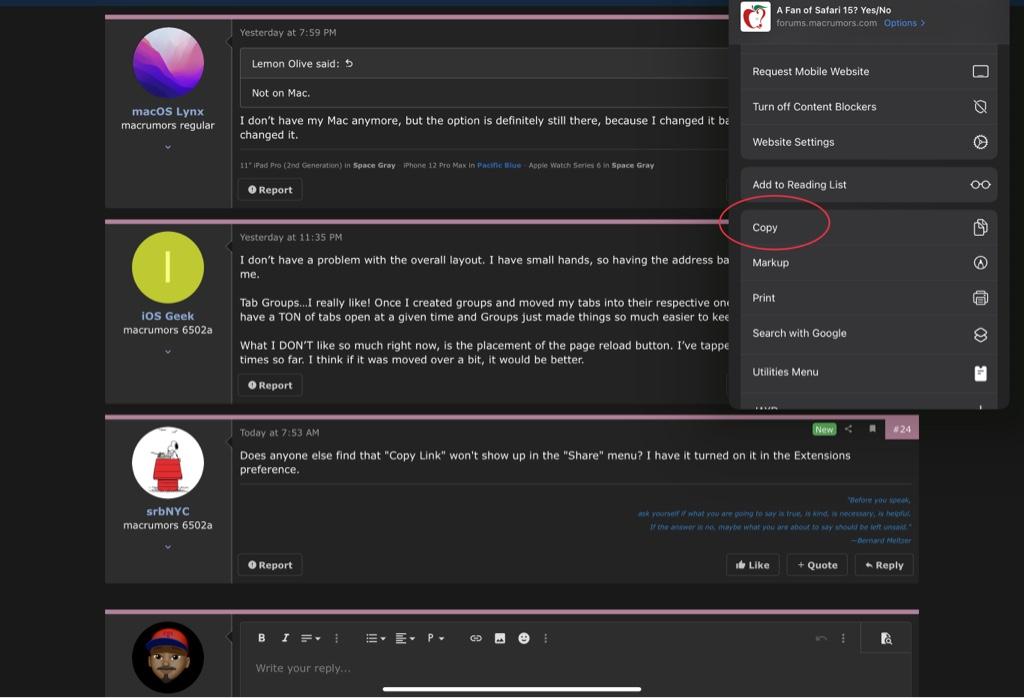This screenshot has height=698, width=1024.
Task: Click timestamp Yesterday at 11:35 PM
Action: [291, 237]
